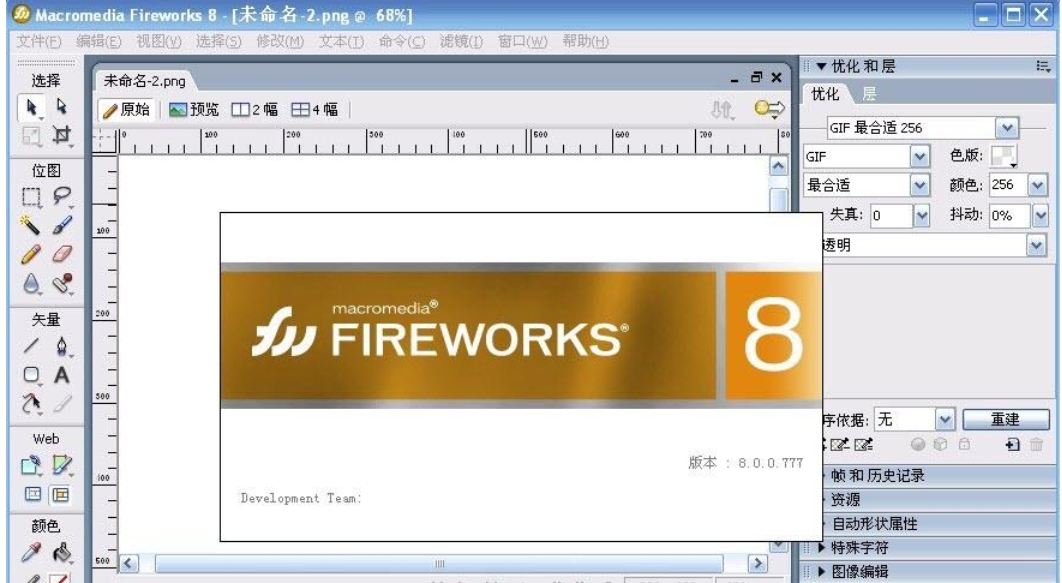Expand the 特殊字符 panel

pos(822,547)
